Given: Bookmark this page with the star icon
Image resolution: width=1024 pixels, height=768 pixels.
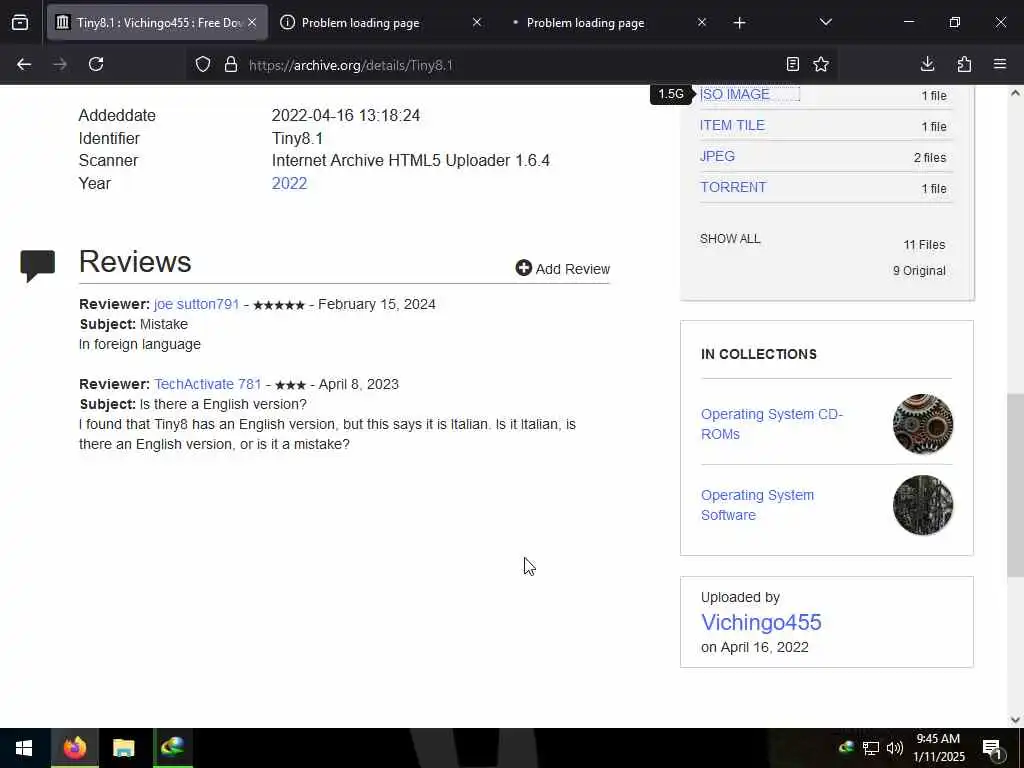Looking at the screenshot, I should click(x=821, y=64).
